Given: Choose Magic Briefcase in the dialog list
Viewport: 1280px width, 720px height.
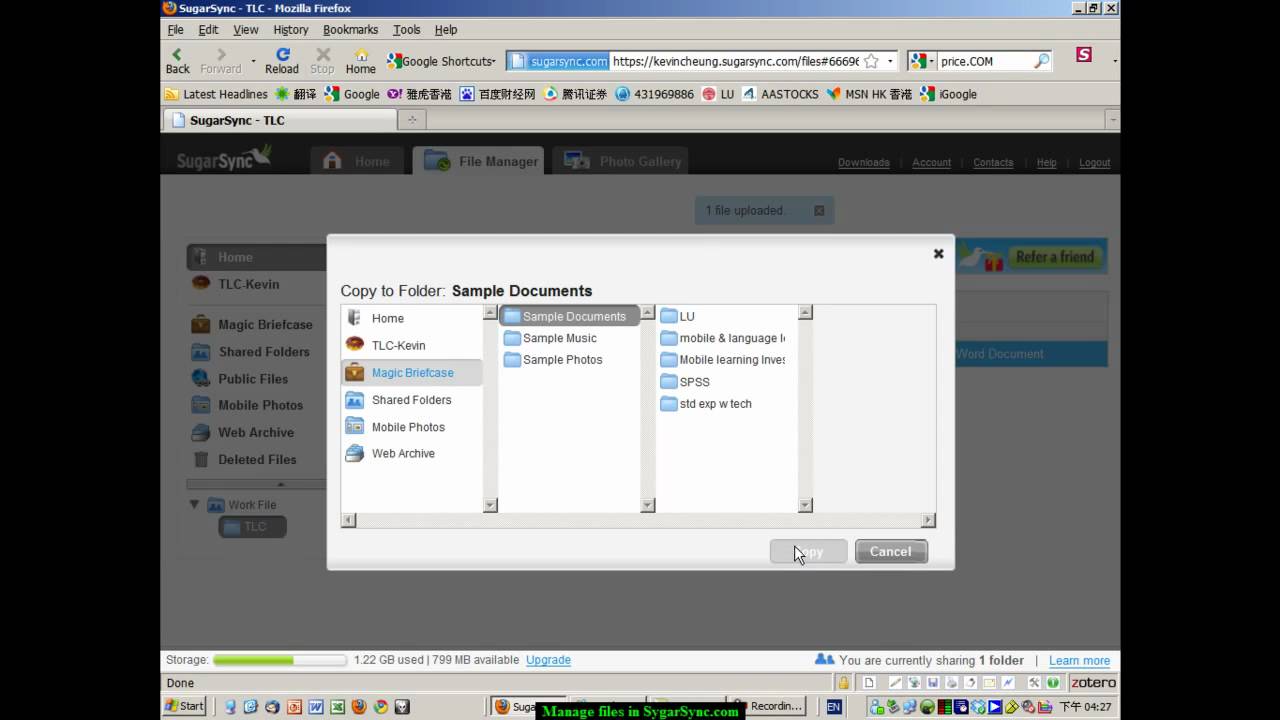Looking at the screenshot, I should coord(412,372).
